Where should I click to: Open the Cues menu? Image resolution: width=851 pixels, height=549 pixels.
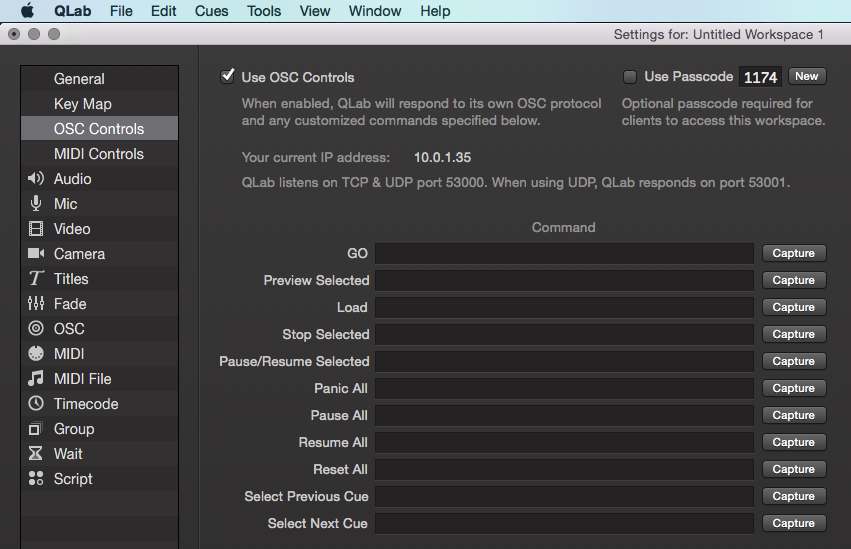(212, 11)
